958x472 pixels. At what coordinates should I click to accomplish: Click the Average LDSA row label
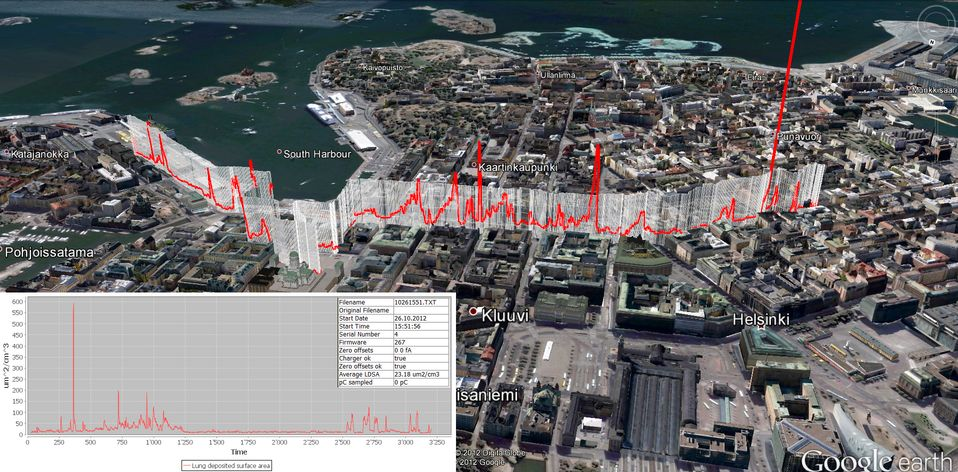359,374
